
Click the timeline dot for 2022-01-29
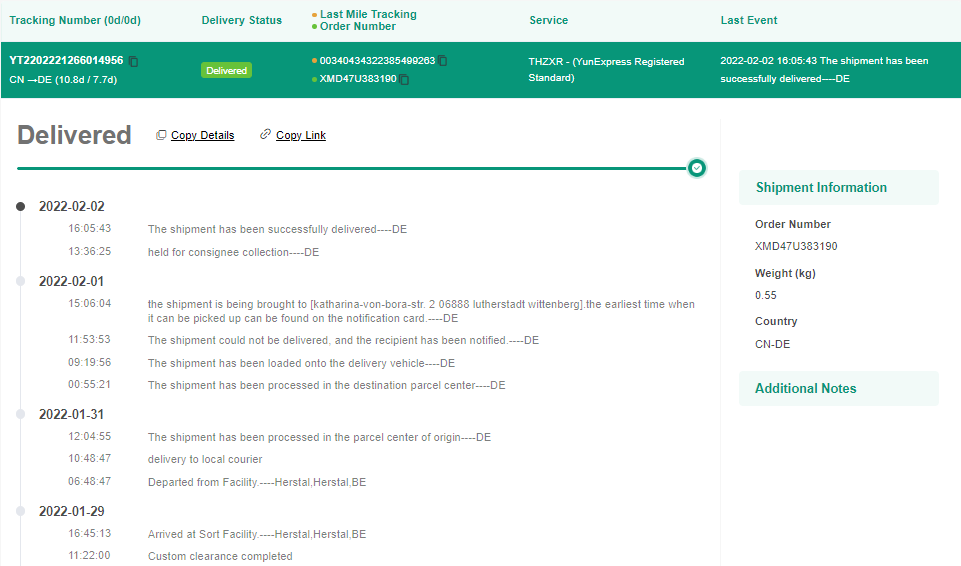pyautogui.click(x=20, y=511)
